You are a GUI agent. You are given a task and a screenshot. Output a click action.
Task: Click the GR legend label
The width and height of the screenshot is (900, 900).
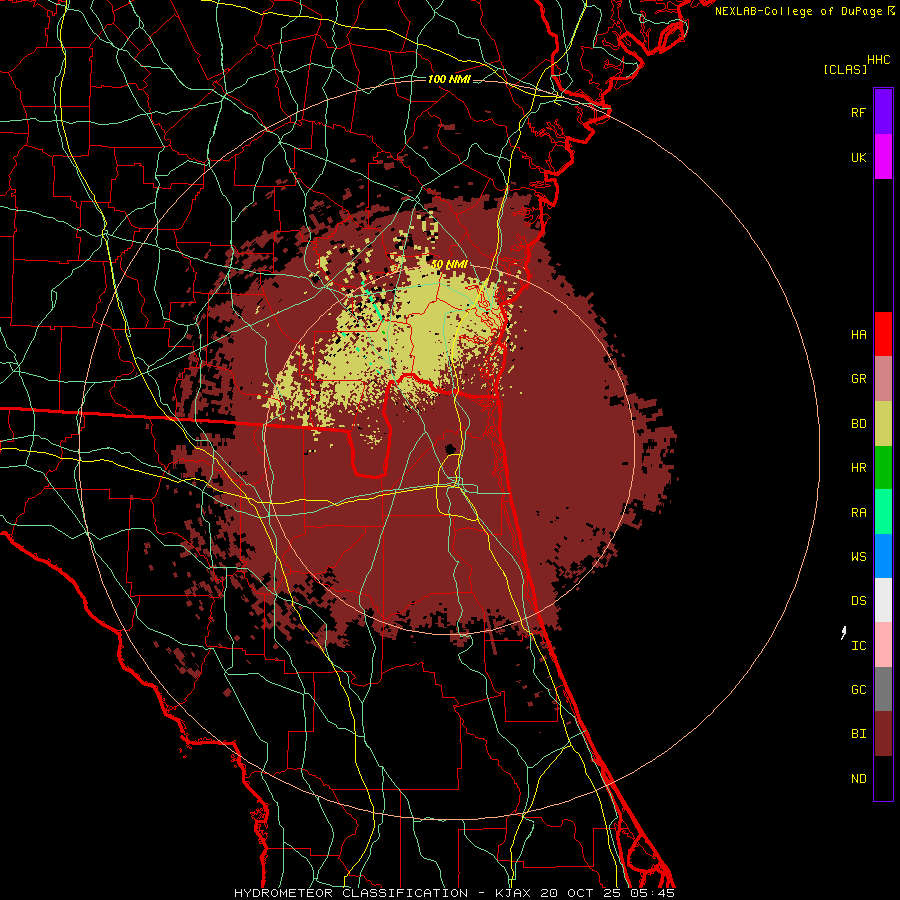click(x=858, y=379)
